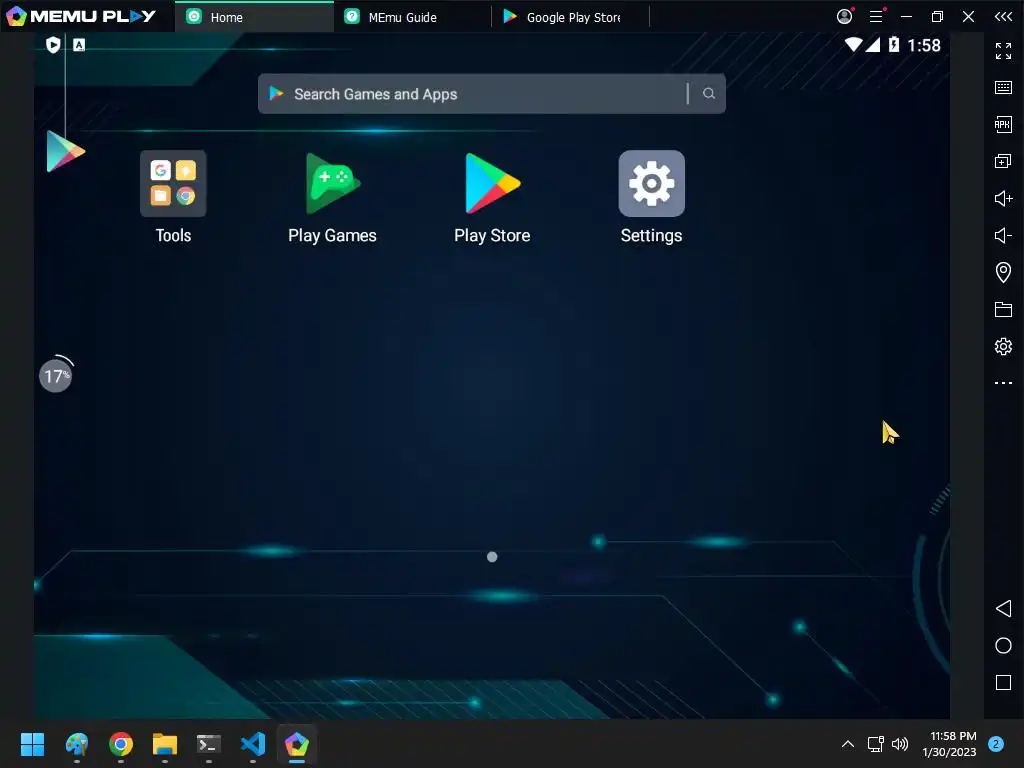Open the MEmu account profile icon
Screen dimensions: 1024x768
[x=844, y=16]
